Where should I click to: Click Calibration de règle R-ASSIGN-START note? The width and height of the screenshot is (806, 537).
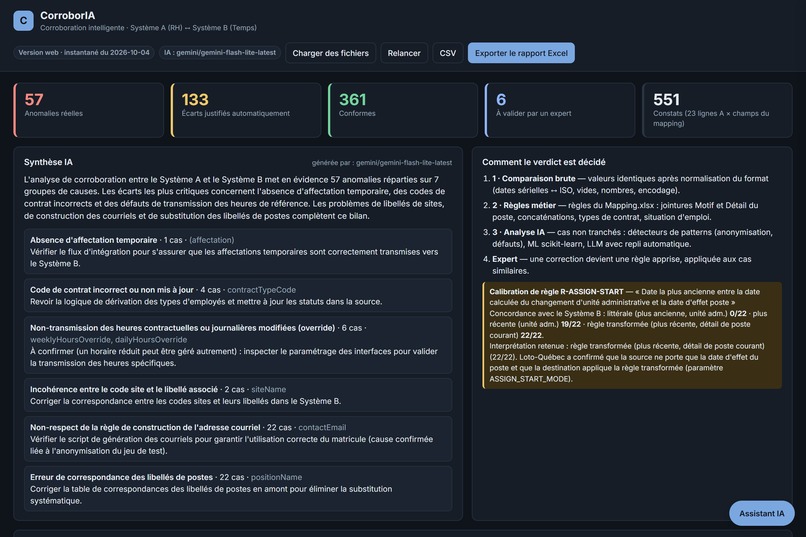pos(632,335)
